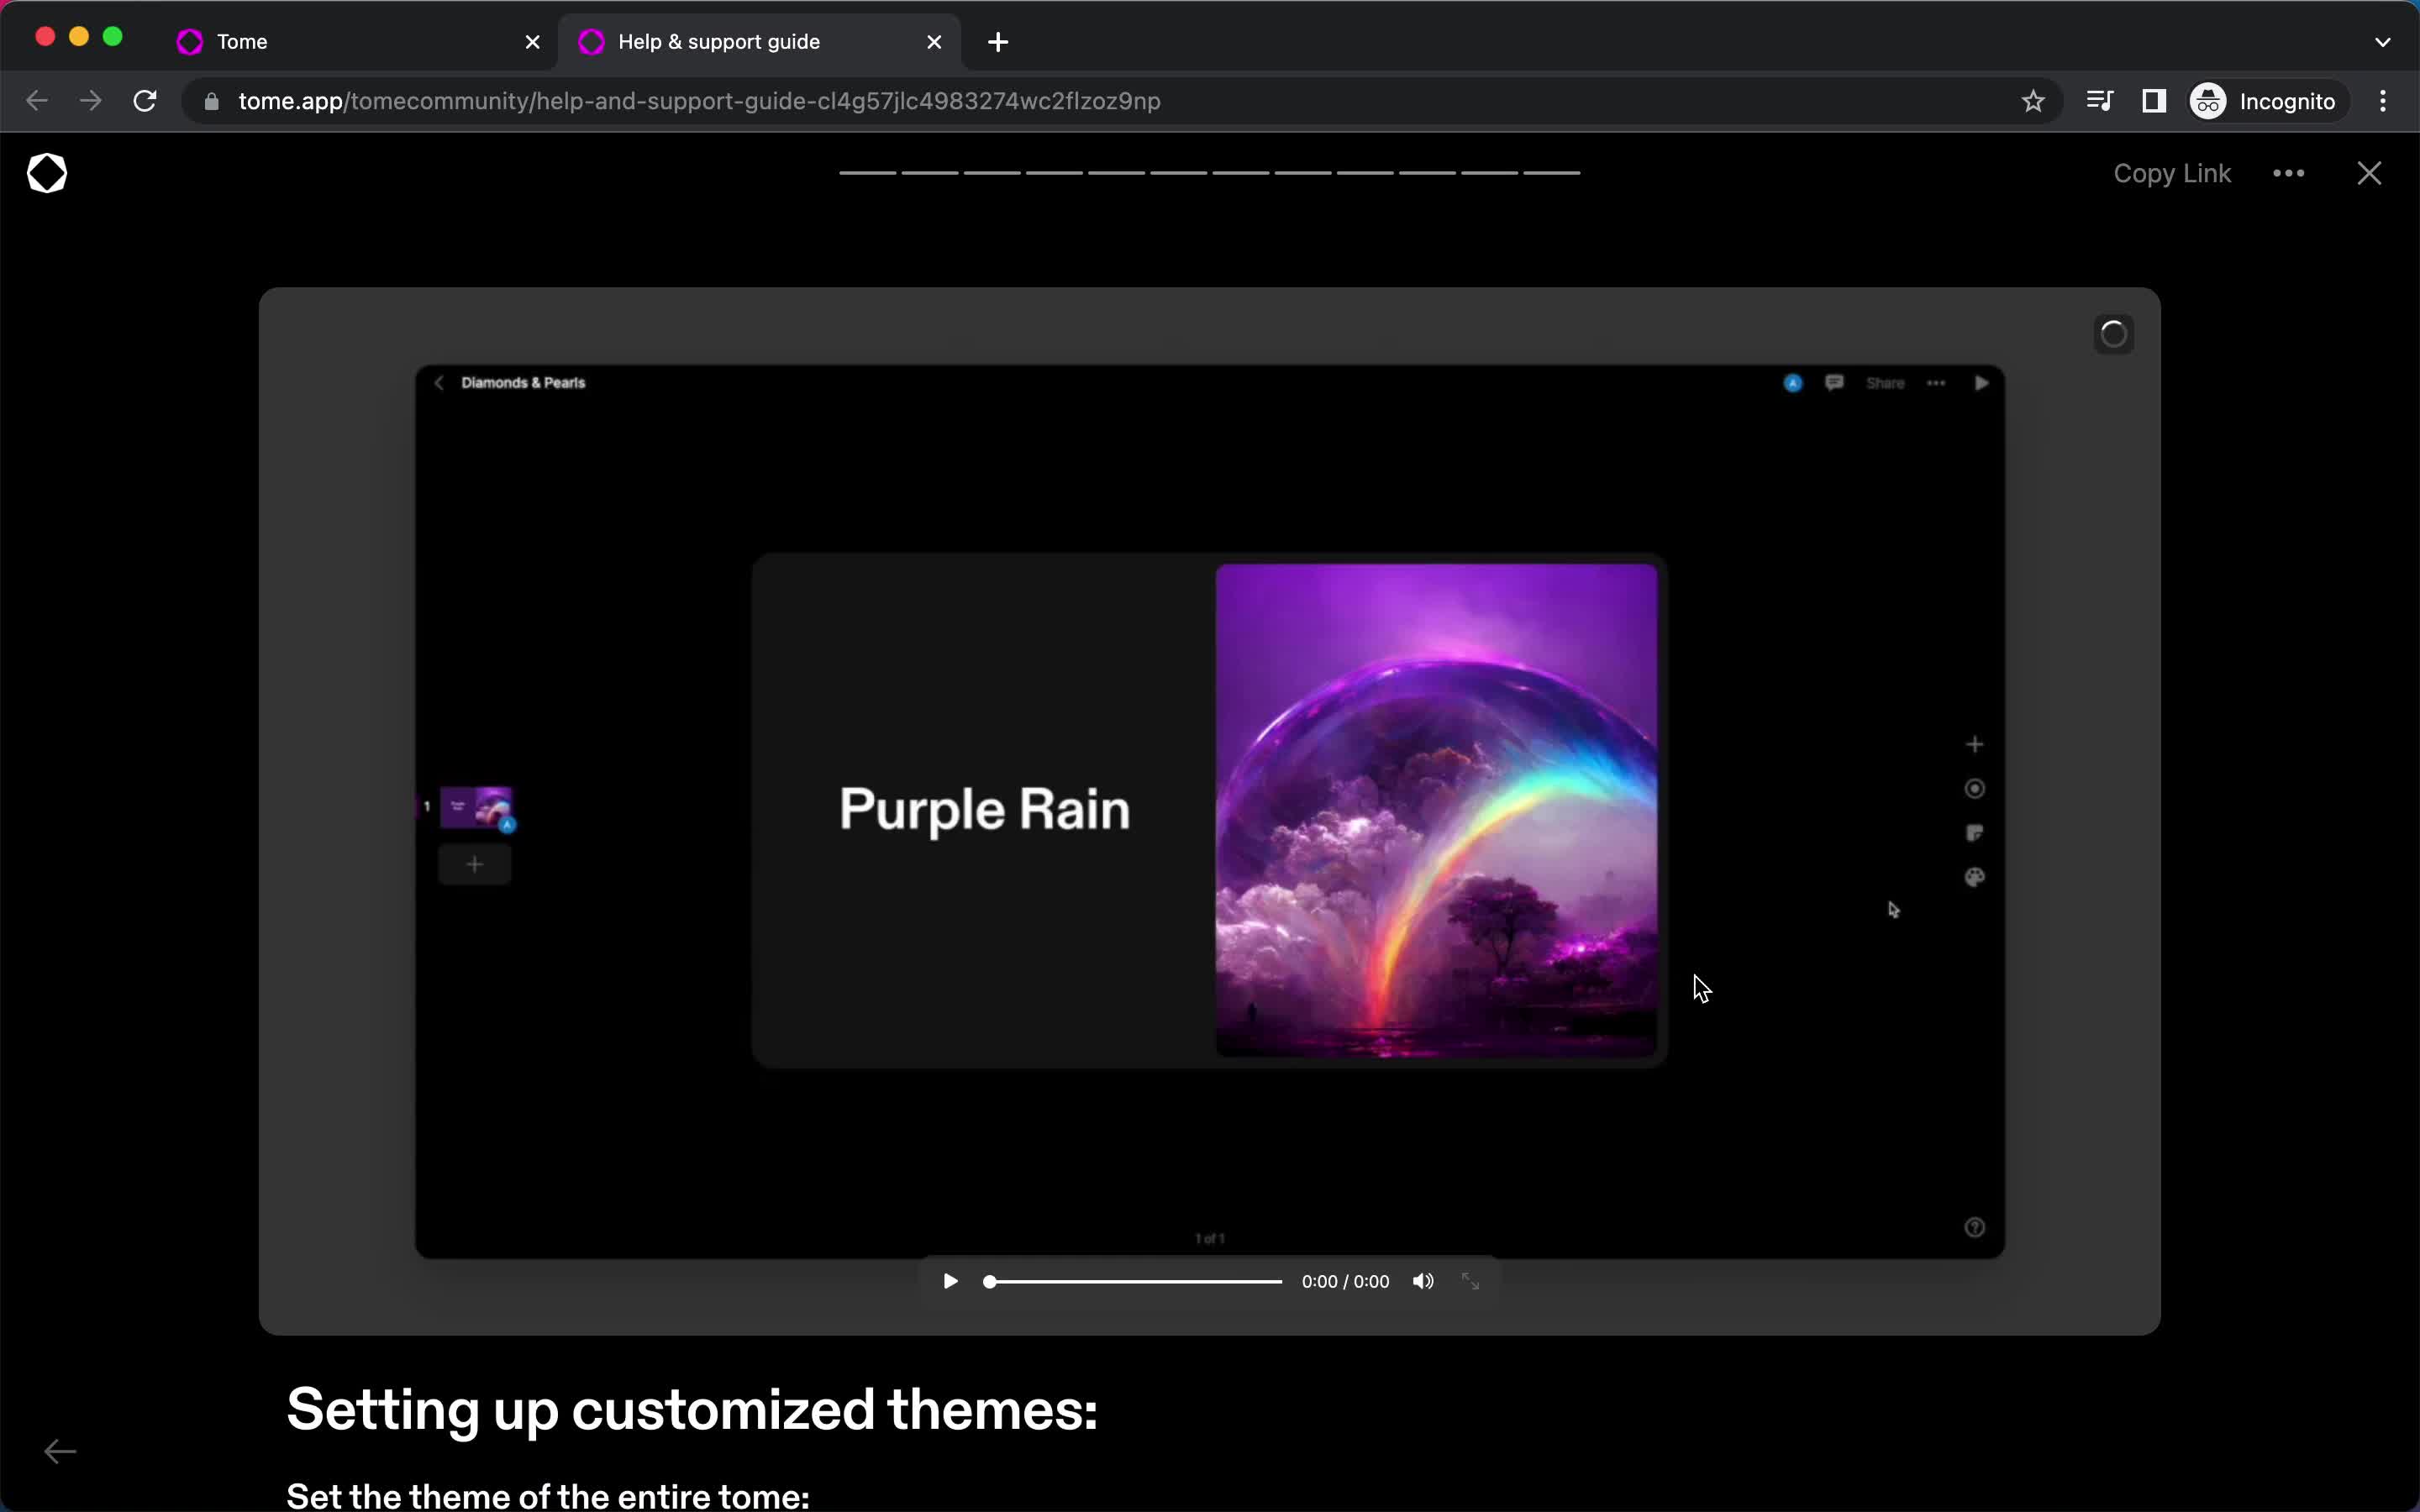The image size is (2420, 1512).
Task: Open Chrome three-dot menu
Action: pyautogui.click(x=2383, y=101)
